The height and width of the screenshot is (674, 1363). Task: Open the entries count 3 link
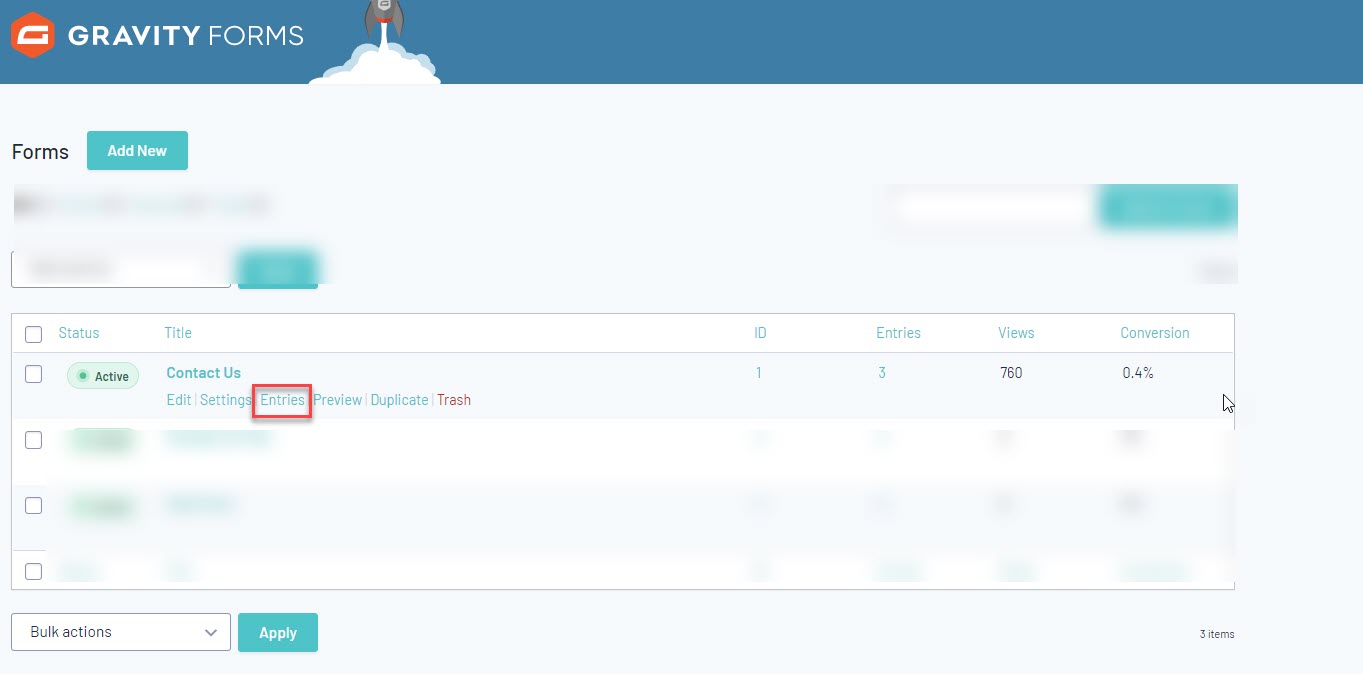click(x=882, y=373)
